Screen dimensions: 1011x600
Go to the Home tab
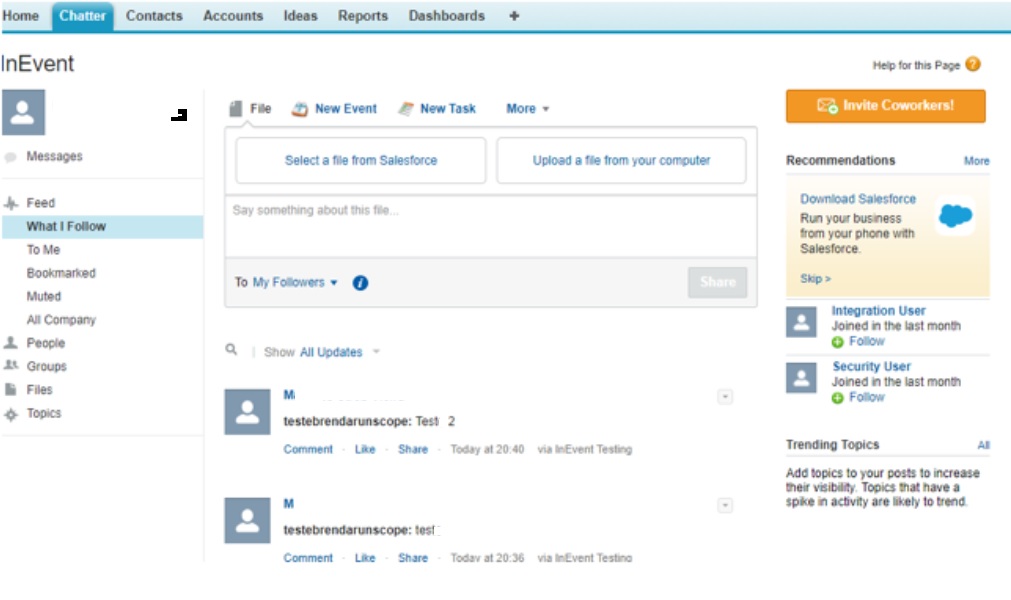(x=21, y=16)
